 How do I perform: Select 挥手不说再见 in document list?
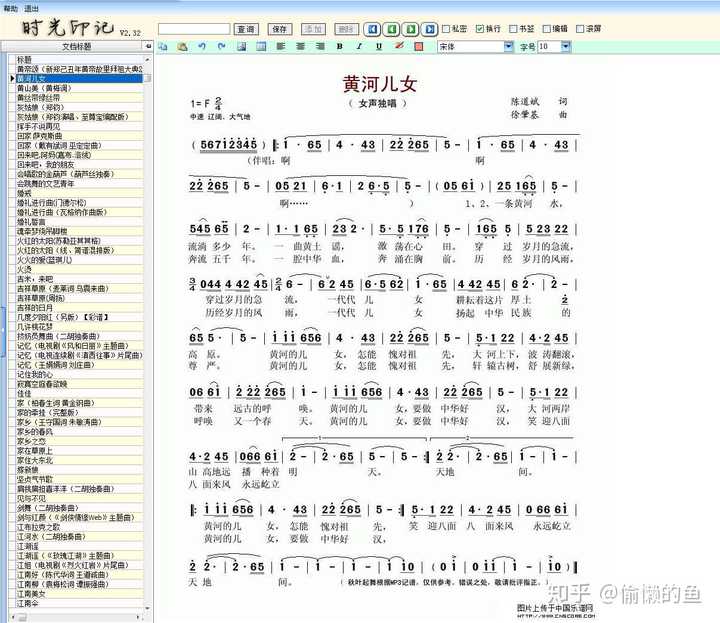(x=80, y=126)
